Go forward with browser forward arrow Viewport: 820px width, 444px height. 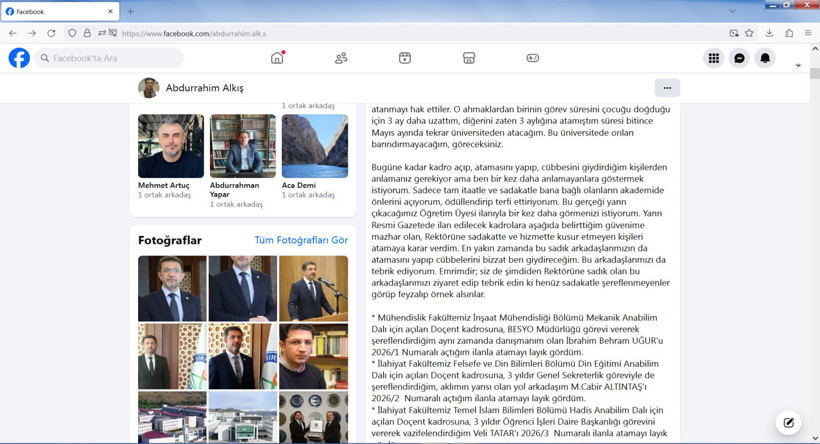coord(32,33)
